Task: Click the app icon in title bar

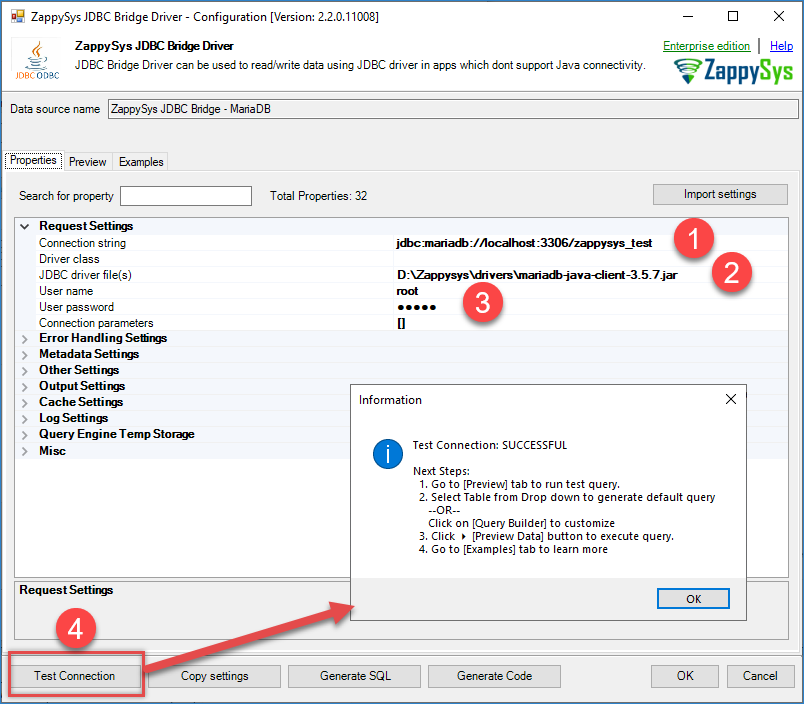Action: (15, 16)
